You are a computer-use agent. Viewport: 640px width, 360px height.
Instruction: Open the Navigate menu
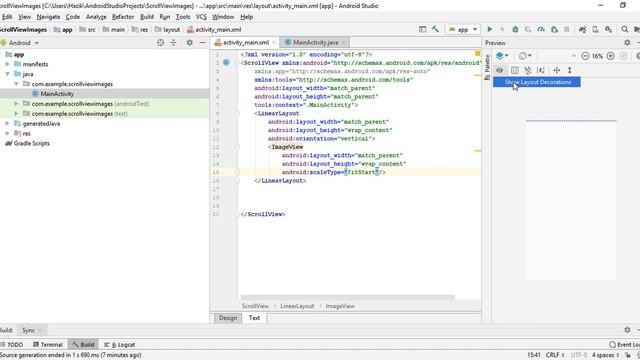click(48, 17)
